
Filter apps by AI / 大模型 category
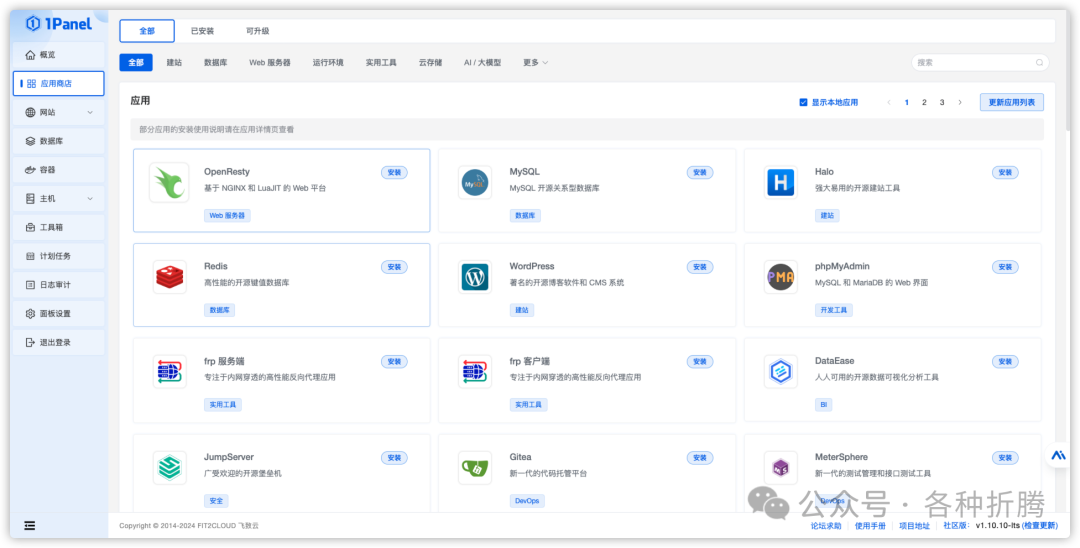coord(482,62)
